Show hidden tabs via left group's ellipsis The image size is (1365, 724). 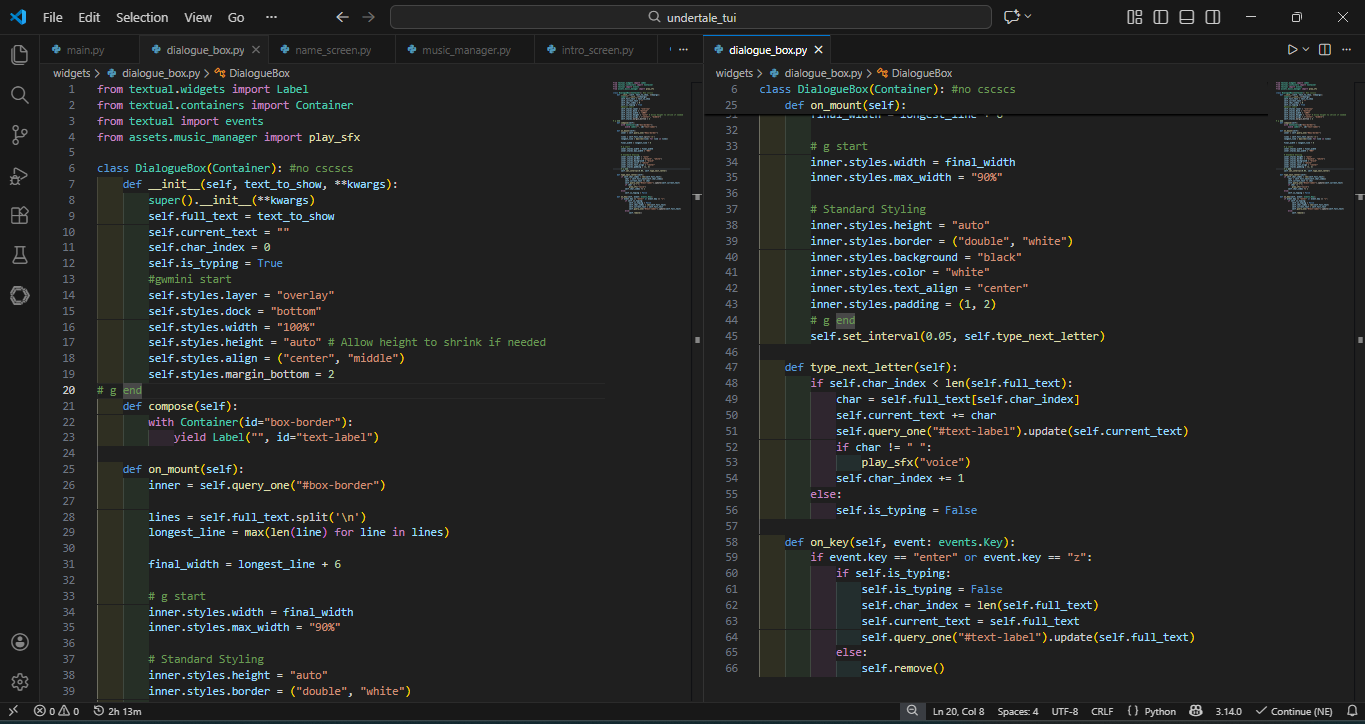point(684,50)
